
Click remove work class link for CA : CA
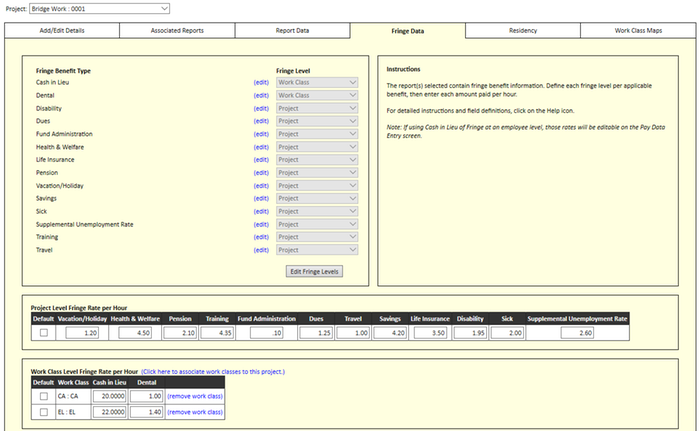(x=195, y=396)
